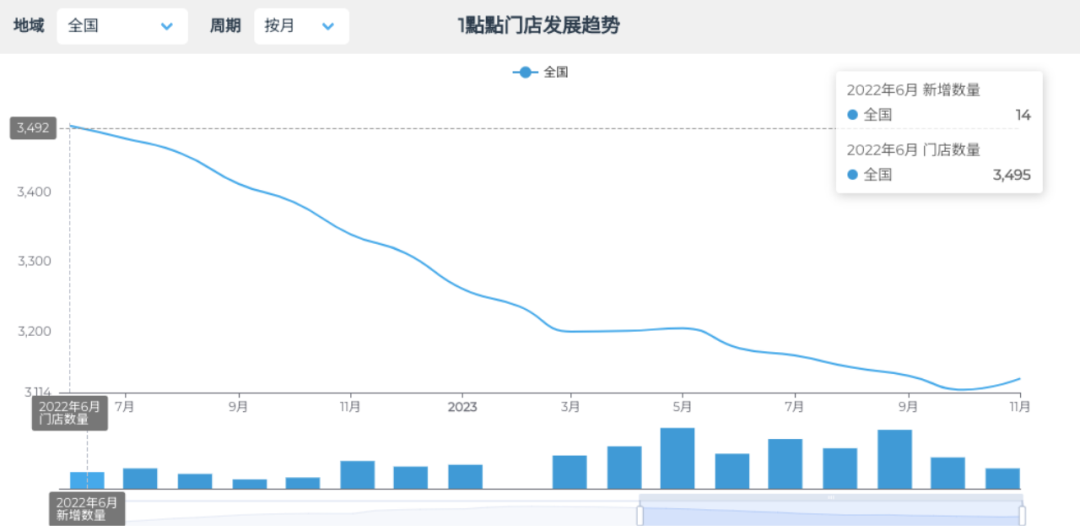Open the 周期 dropdown showing 按月
The height and width of the screenshot is (531, 1080).
coord(301,26)
